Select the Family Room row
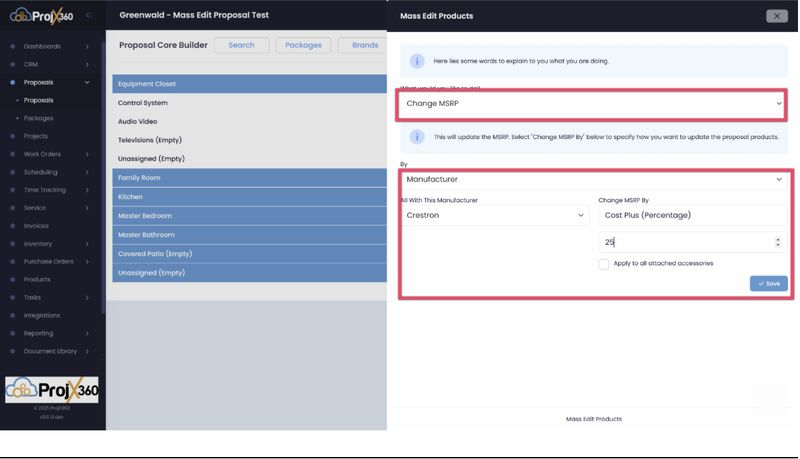Image resolution: width=800 pixels, height=459 pixels. click(249, 178)
